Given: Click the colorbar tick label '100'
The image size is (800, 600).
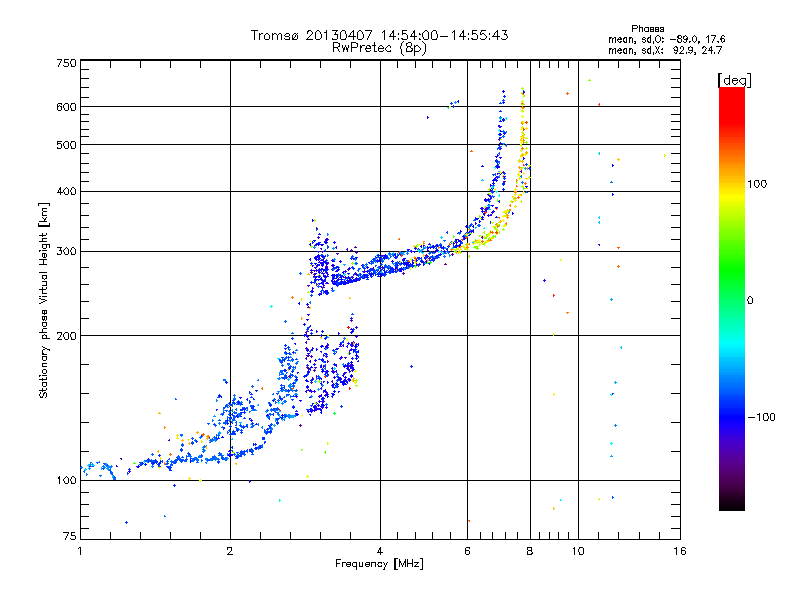Looking at the screenshot, I should pyautogui.click(x=757, y=184).
